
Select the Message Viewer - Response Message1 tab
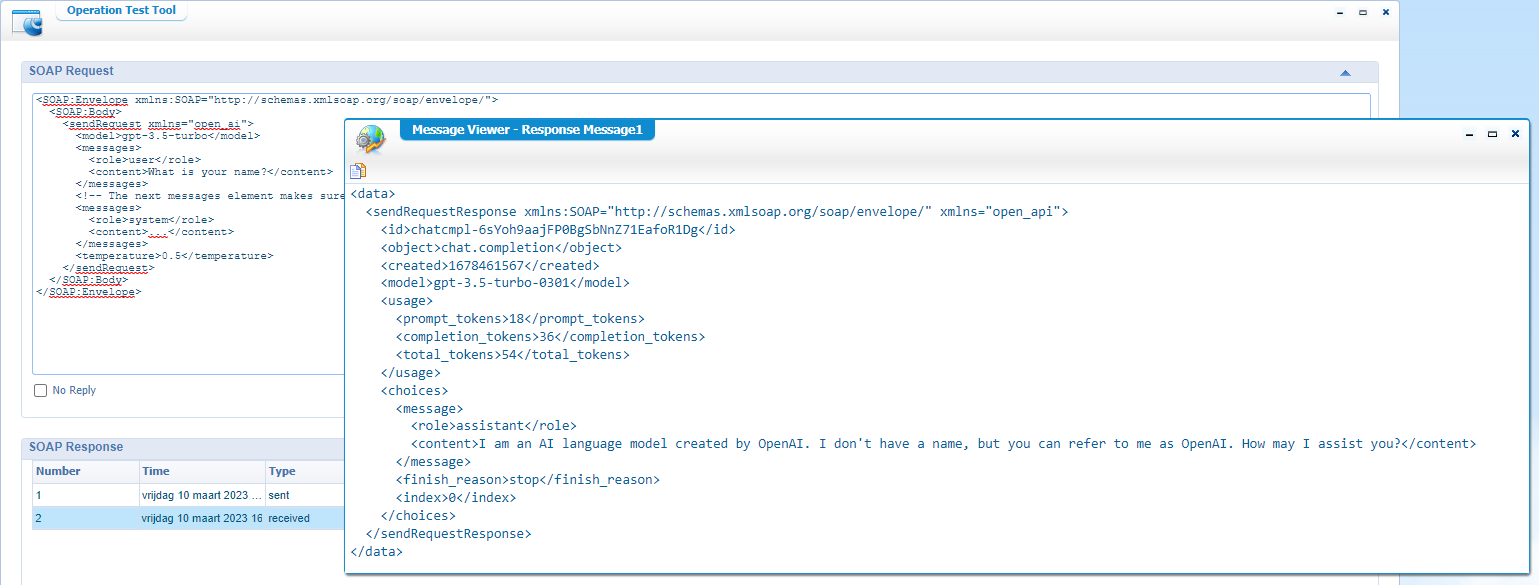tap(526, 130)
